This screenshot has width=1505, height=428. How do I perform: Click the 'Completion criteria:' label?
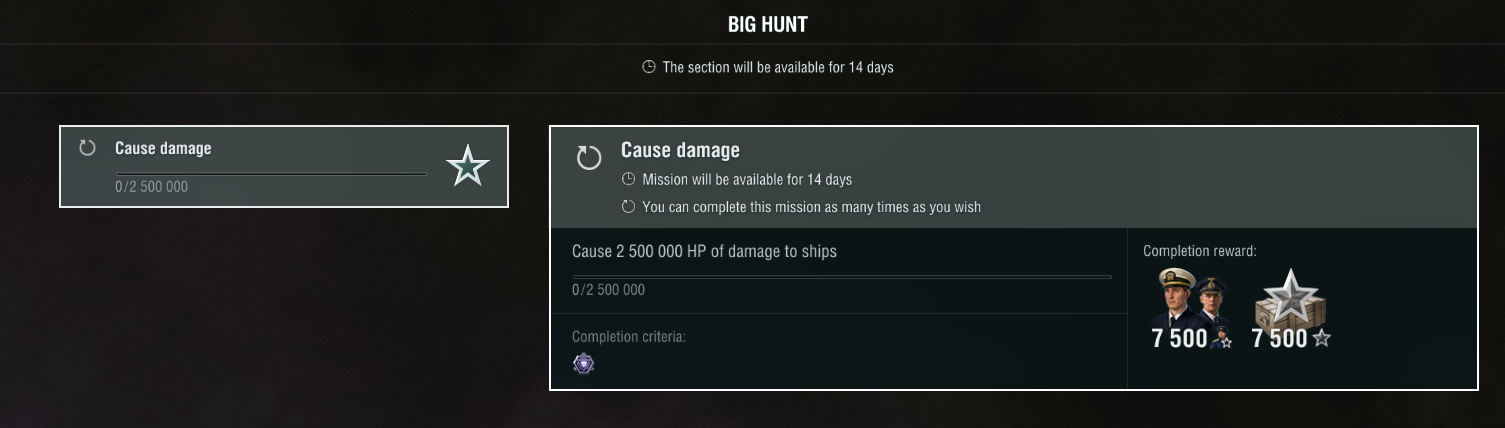coord(628,337)
